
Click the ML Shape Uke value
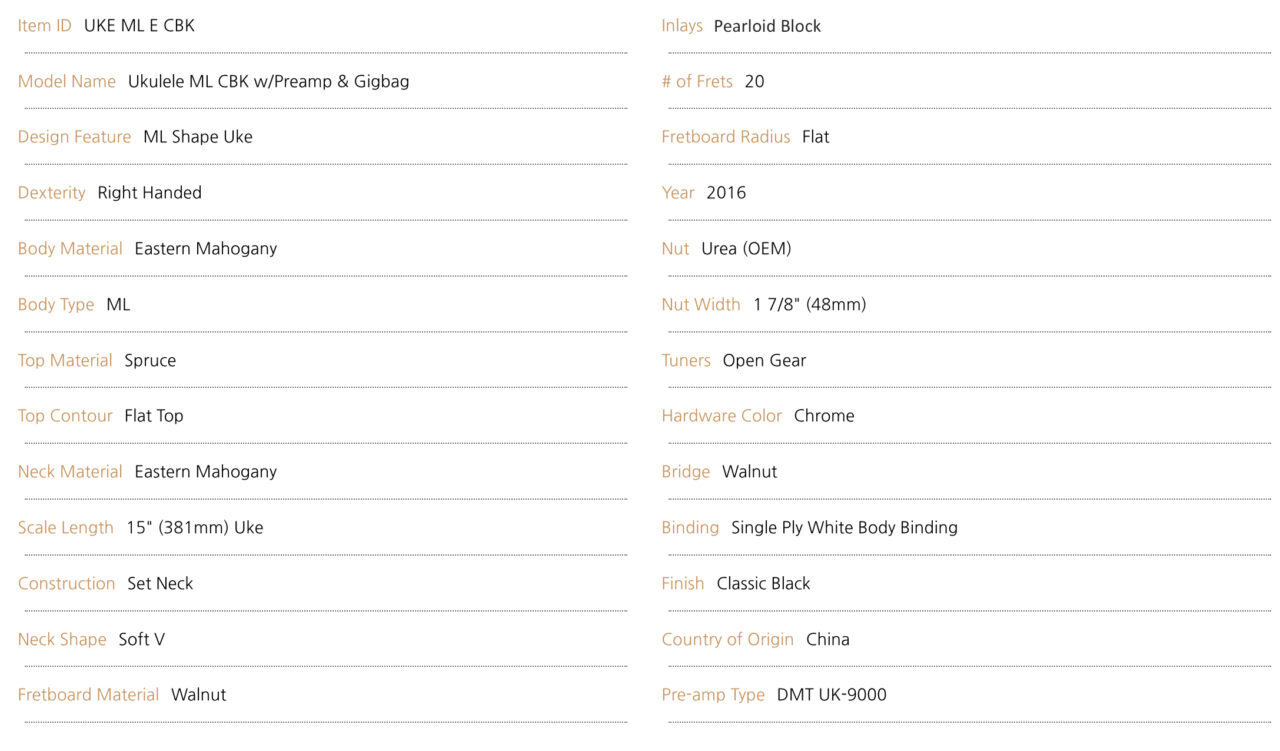pos(198,137)
